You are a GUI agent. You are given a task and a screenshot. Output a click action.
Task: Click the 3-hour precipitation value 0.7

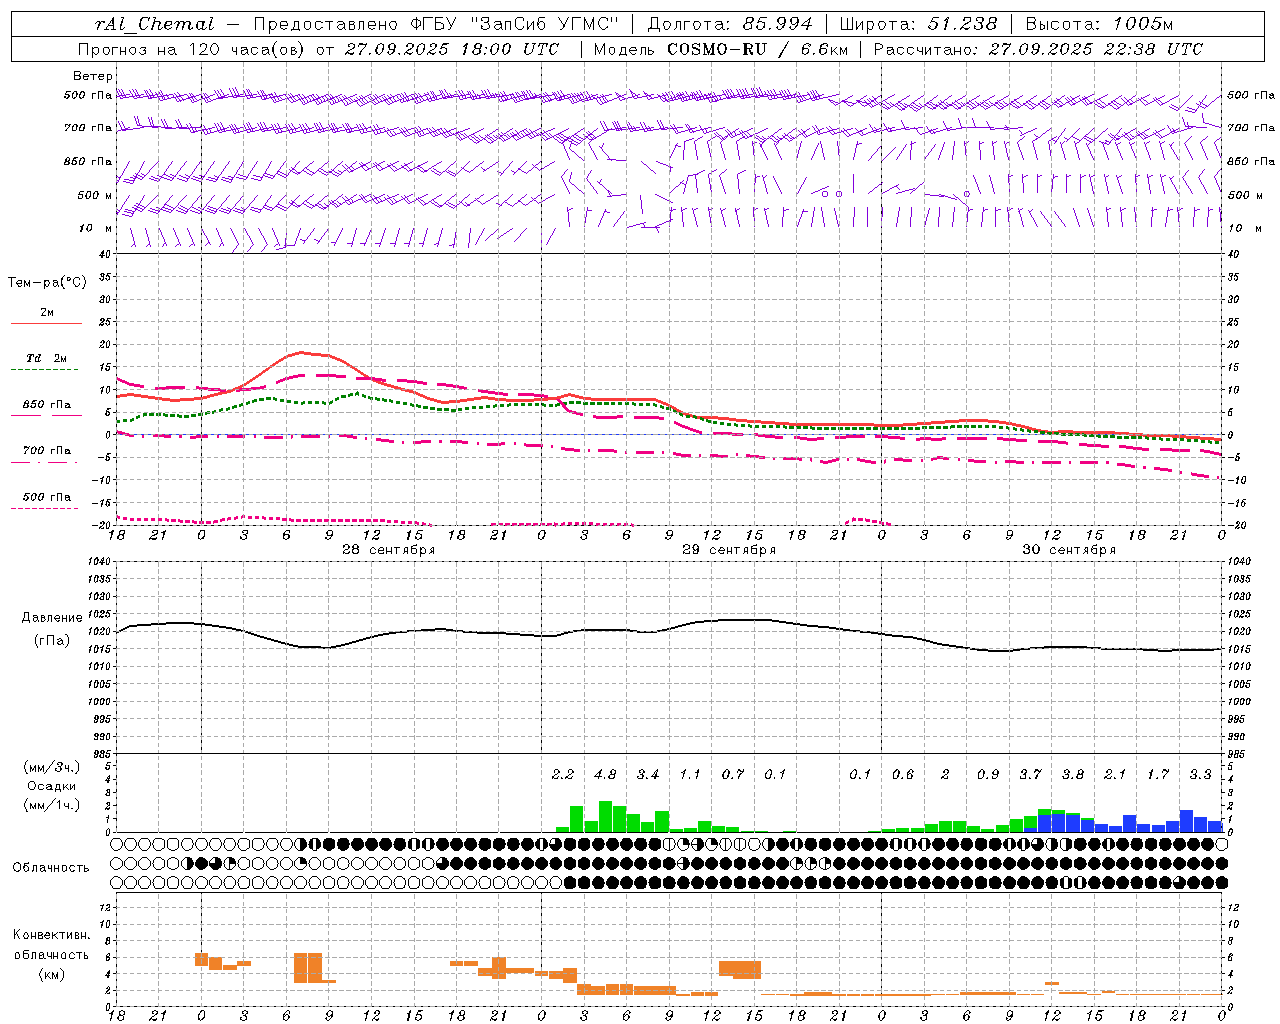733,774
